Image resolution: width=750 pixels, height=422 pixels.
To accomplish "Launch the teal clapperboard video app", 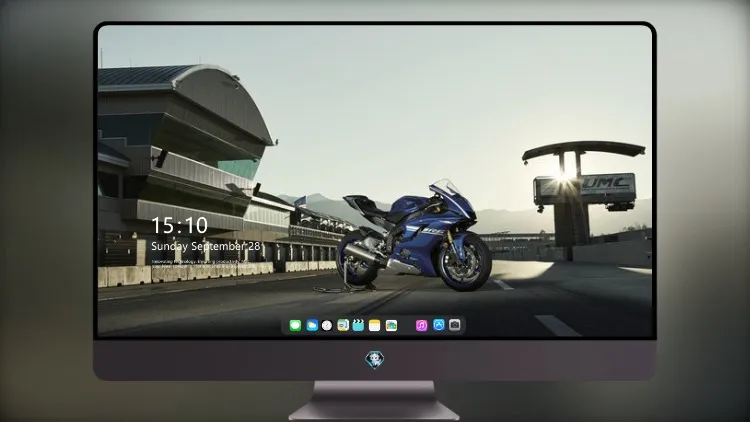I will 358,326.
